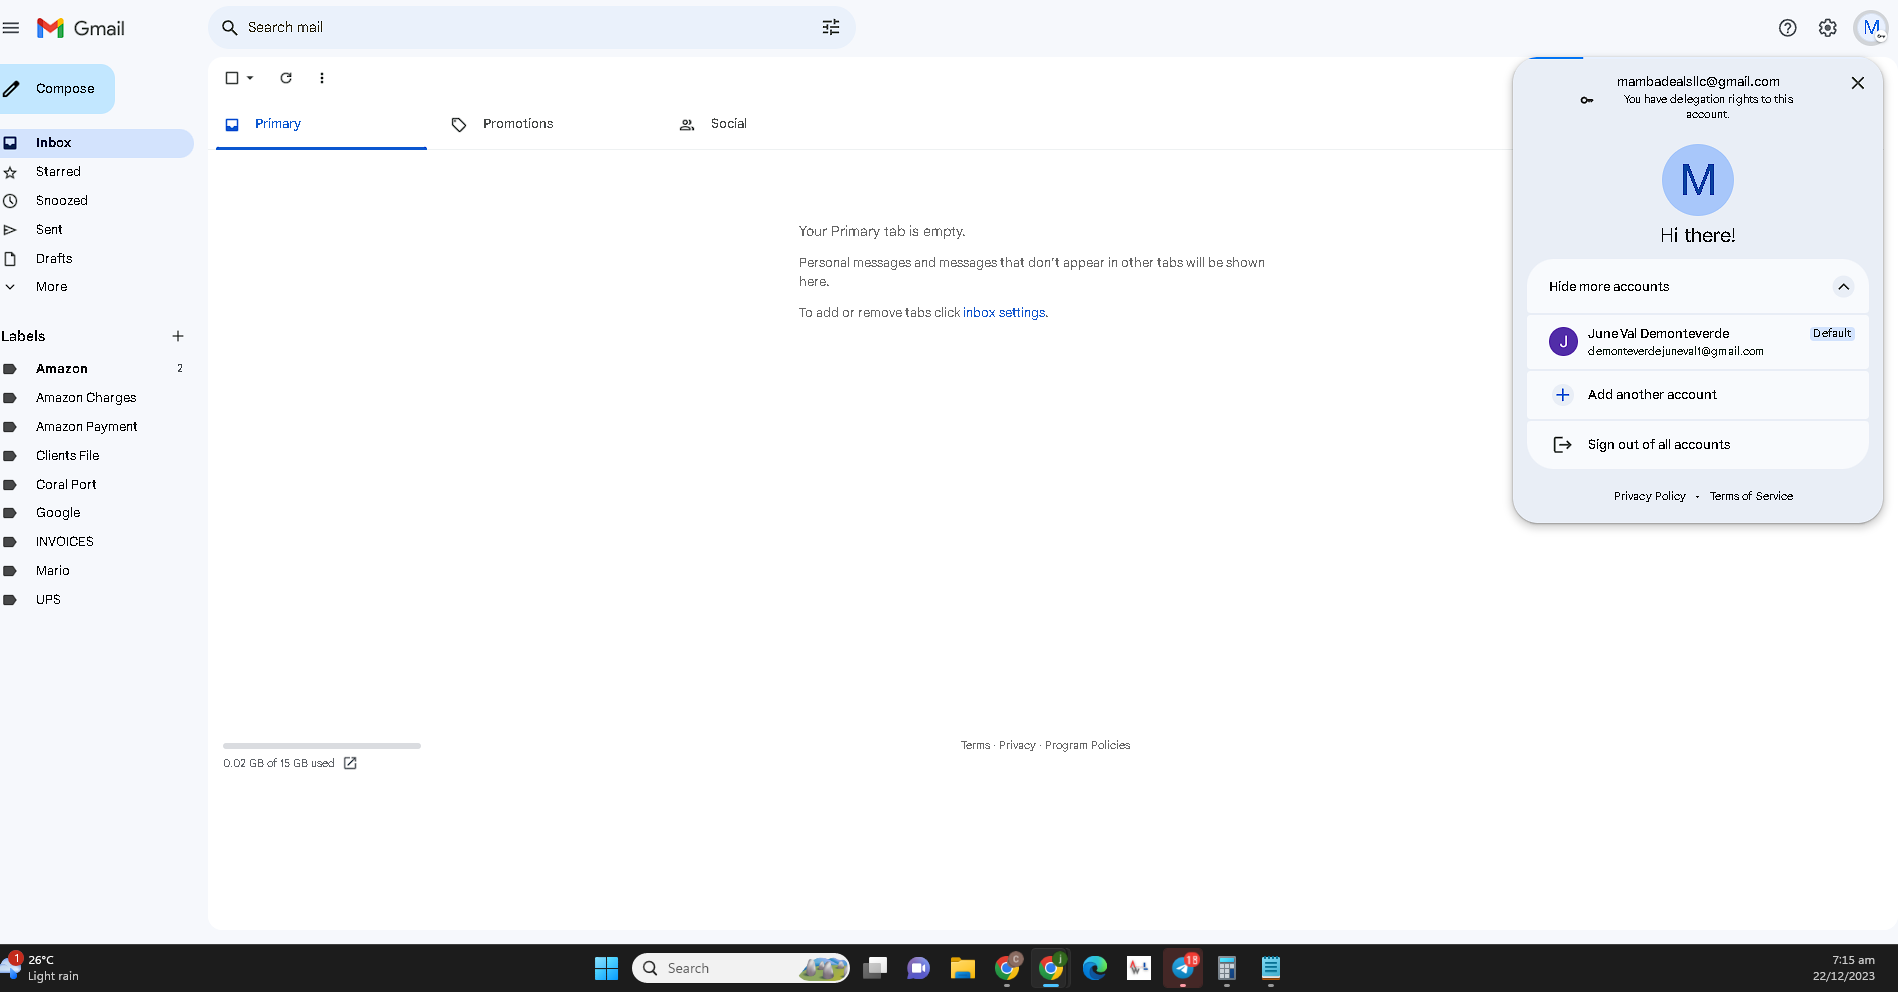This screenshot has height=992, width=1898.
Task: Open Windows Start menu
Action: [x=607, y=968]
